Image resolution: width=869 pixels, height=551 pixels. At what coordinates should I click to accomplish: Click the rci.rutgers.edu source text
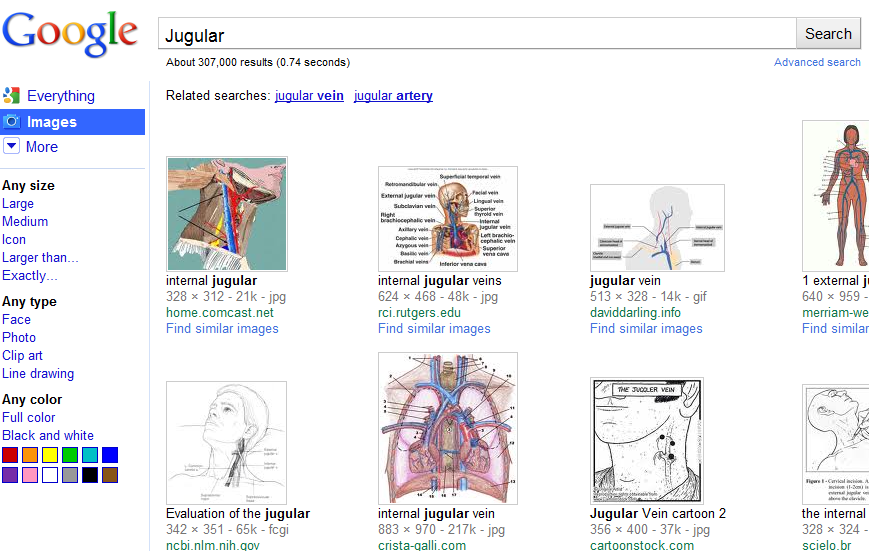(420, 313)
